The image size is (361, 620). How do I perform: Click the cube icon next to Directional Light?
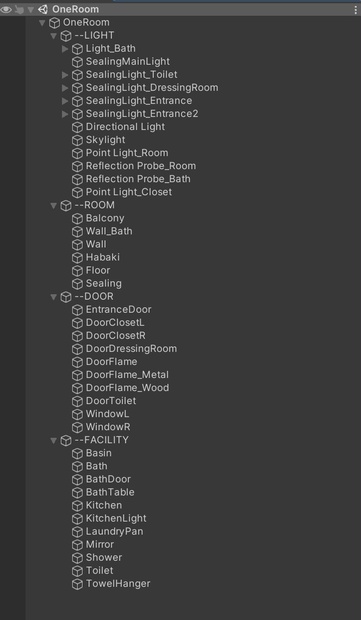(x=77, y=127)
